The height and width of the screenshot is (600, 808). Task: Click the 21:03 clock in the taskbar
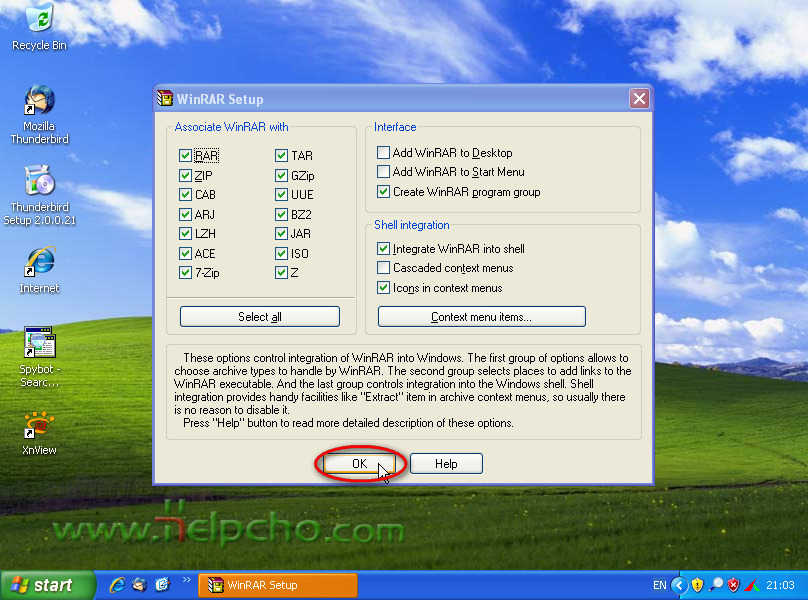point(780,585)
